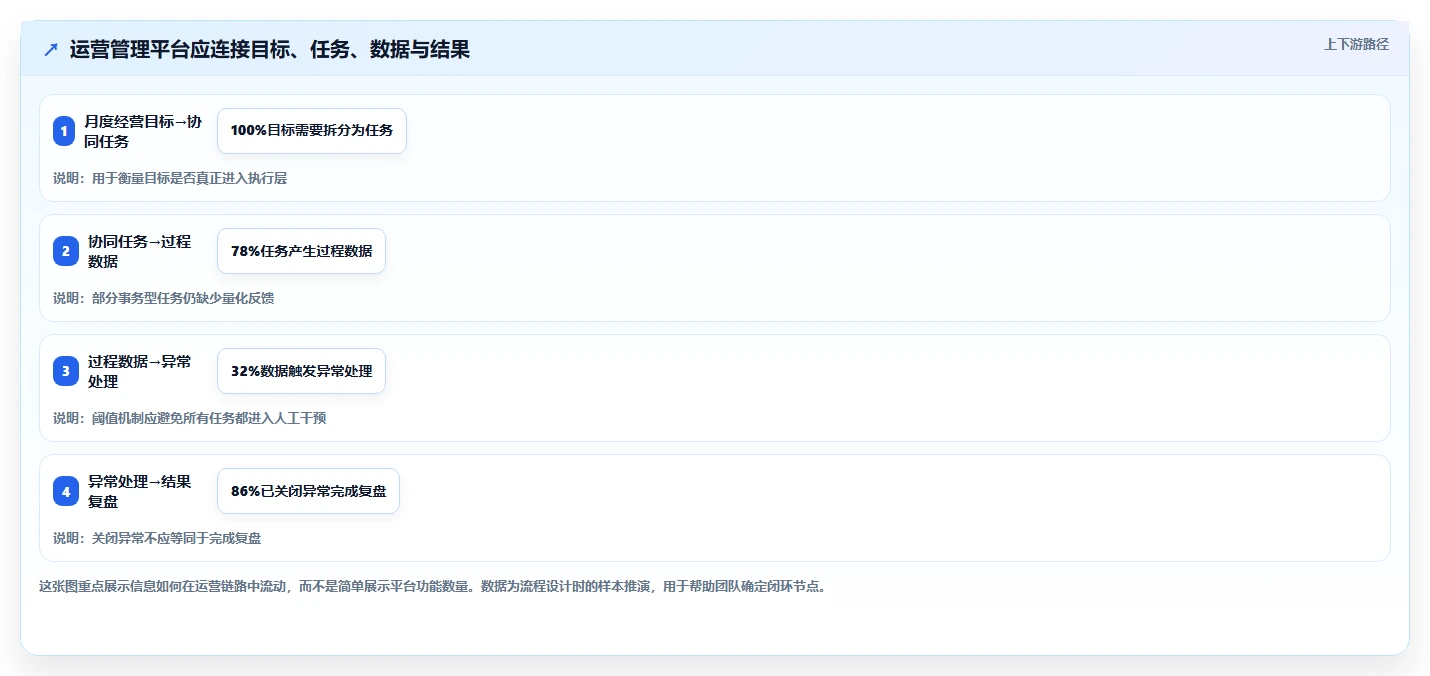Click the 32%数据触发异常处理 chip
This screenshot has height=676, width=1430.
(301, 371)
